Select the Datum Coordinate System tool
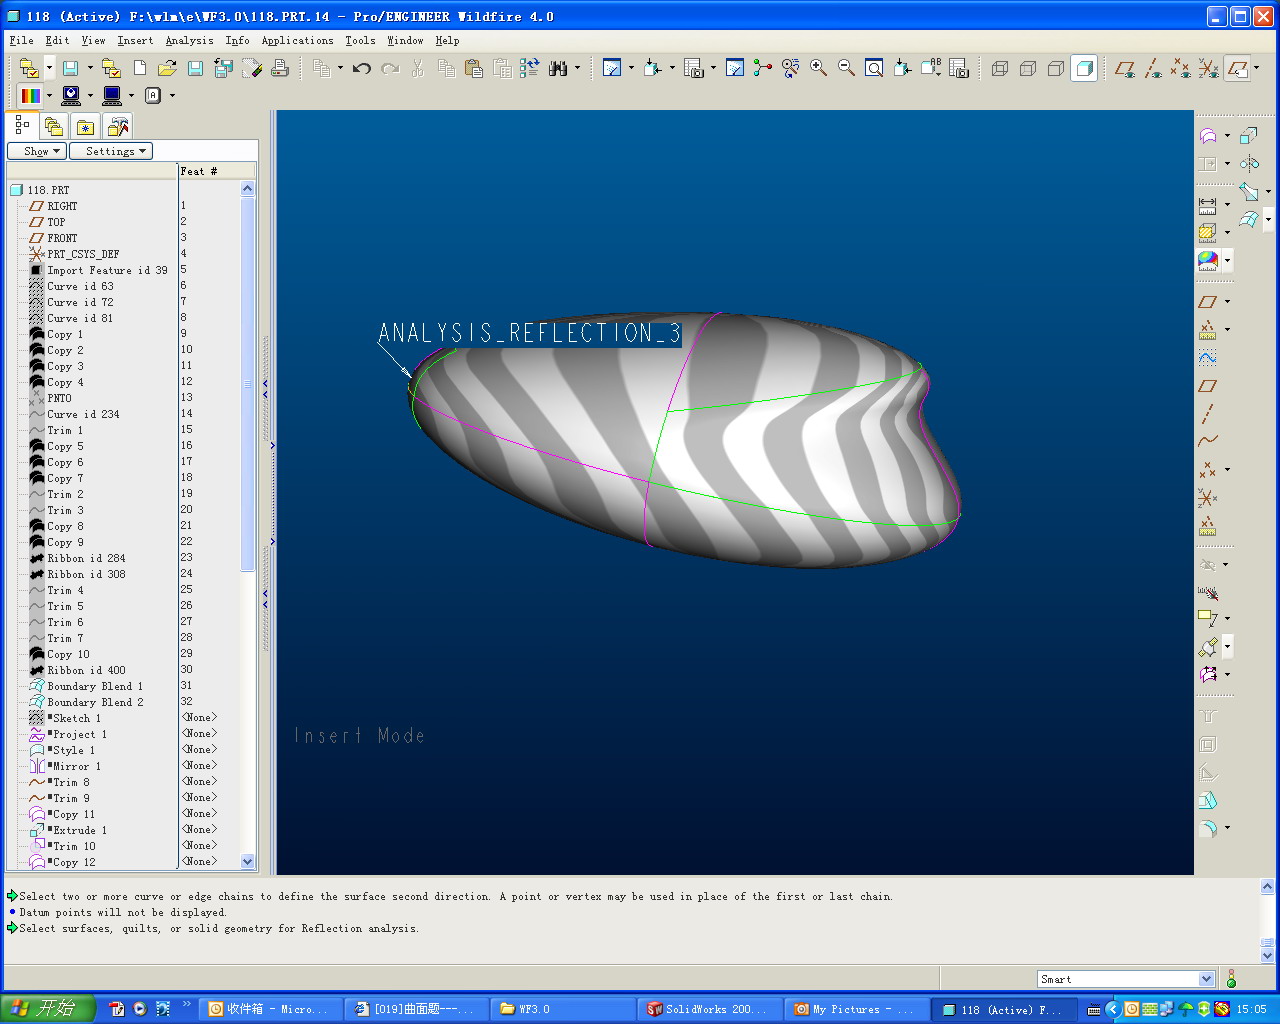The image size is (1280, 1024). coord(1208,497)
